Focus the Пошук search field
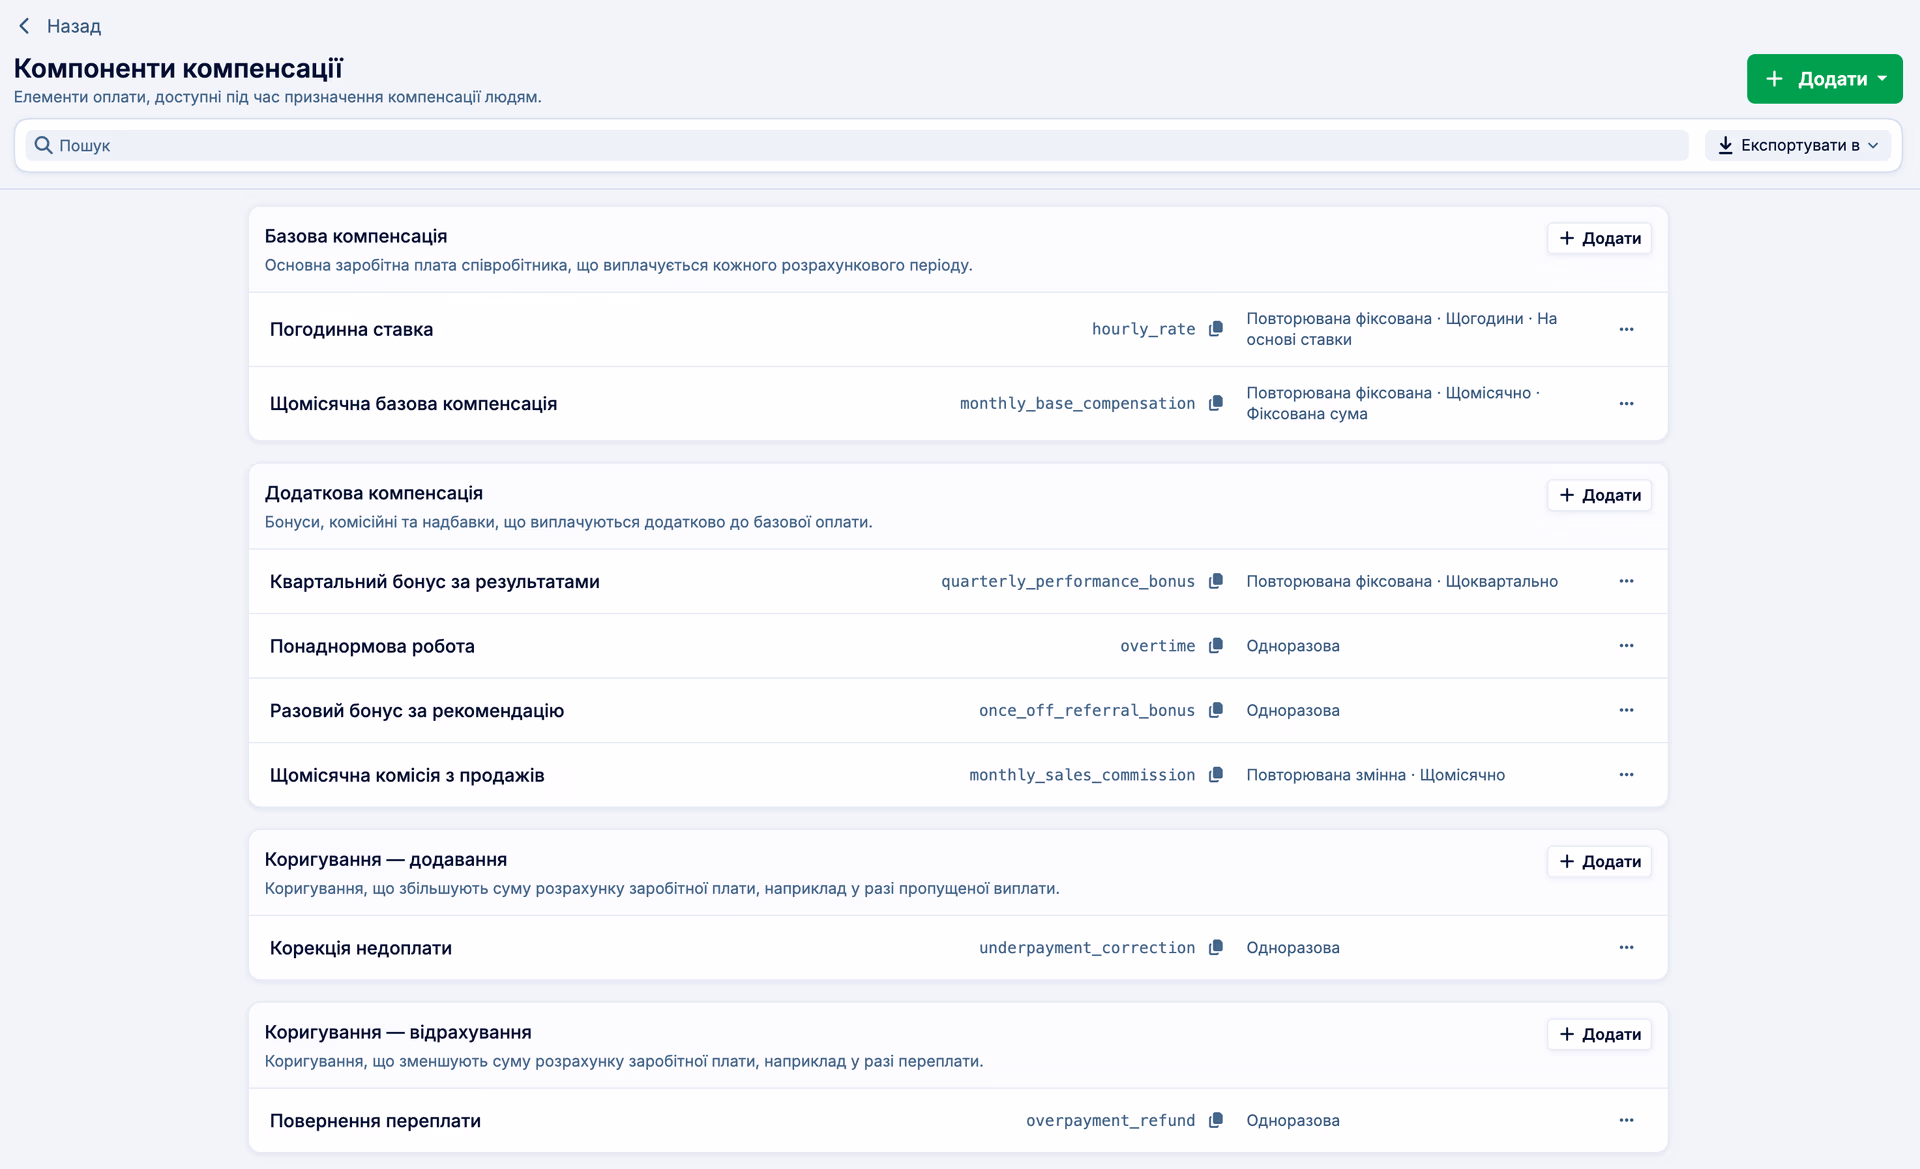 click(x=857, y=145)
